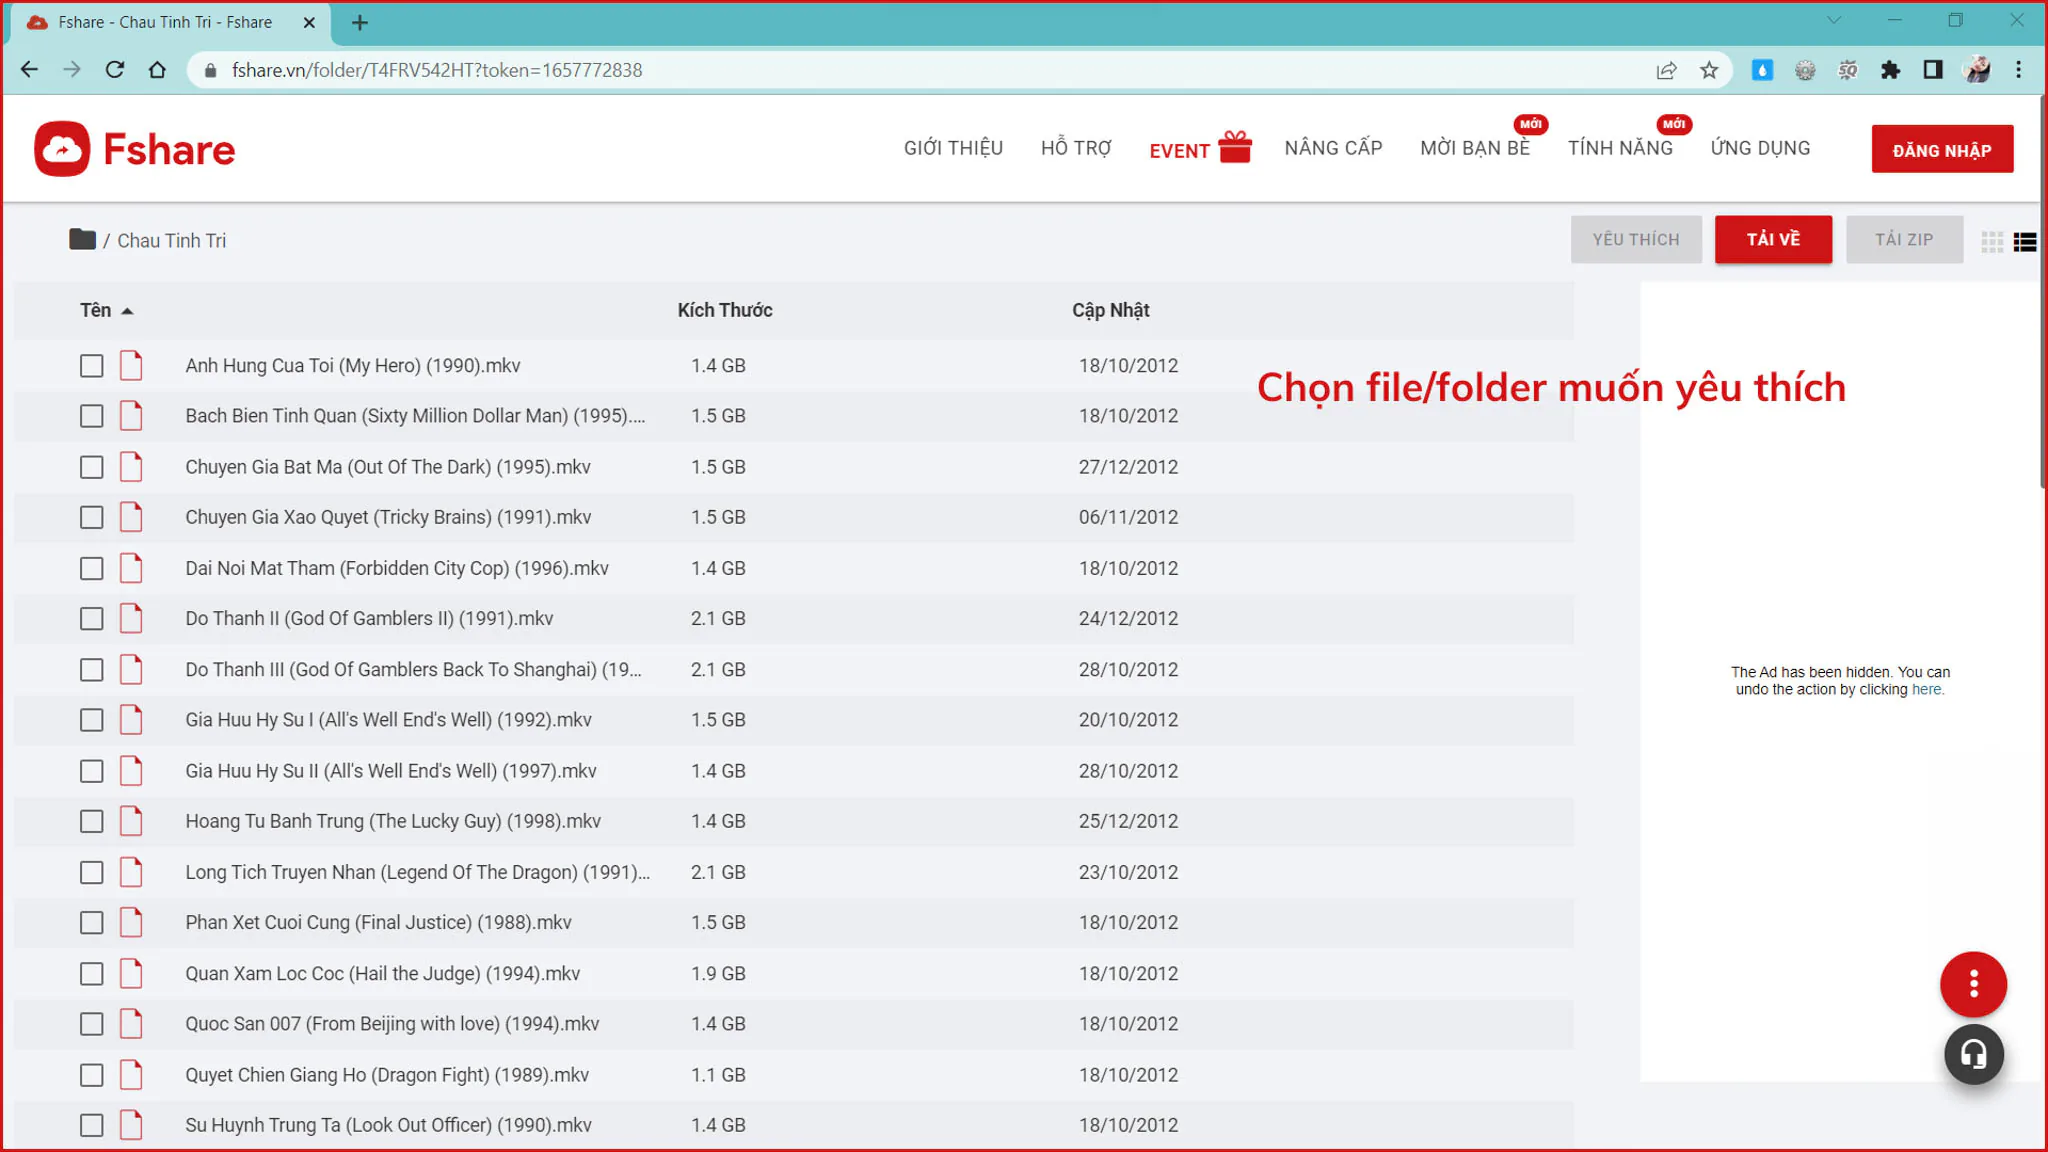Click the YÊU THÍCH favorite button
The image size is (2048, 1152).
pos(1636,239)
